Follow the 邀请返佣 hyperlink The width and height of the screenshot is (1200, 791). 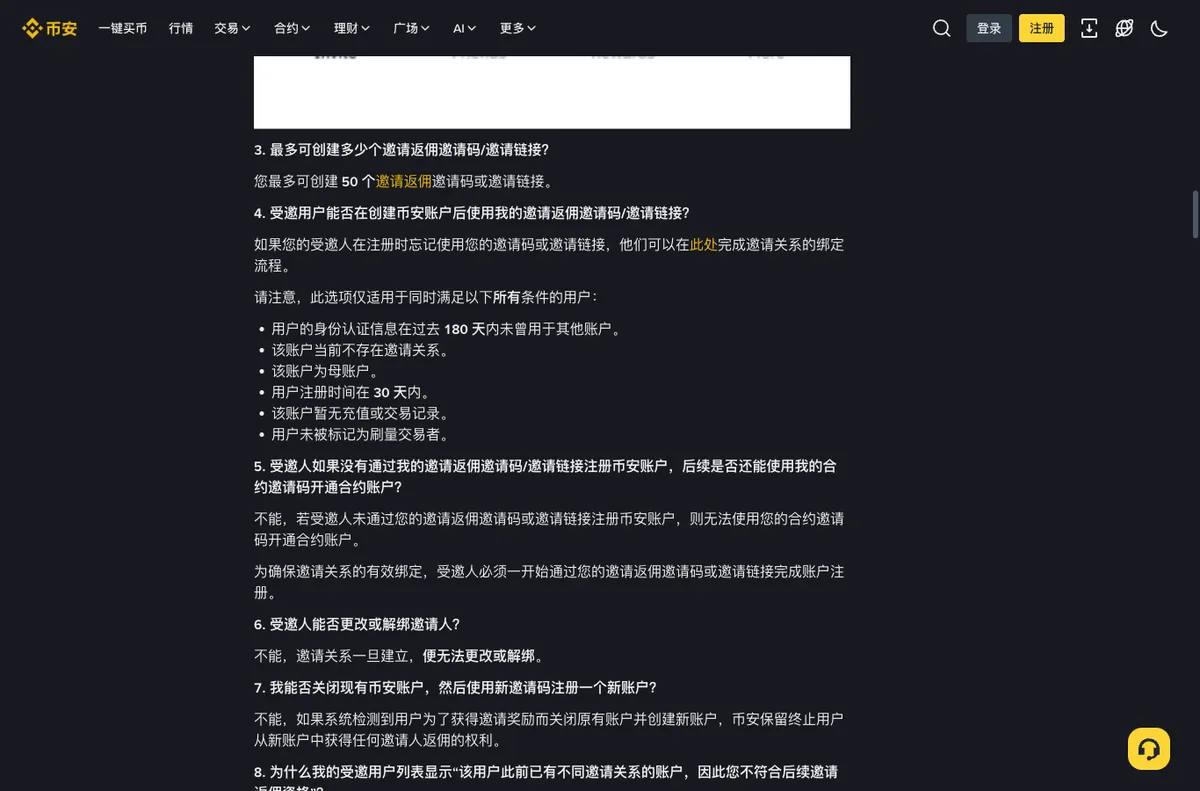tap(404, 181)
